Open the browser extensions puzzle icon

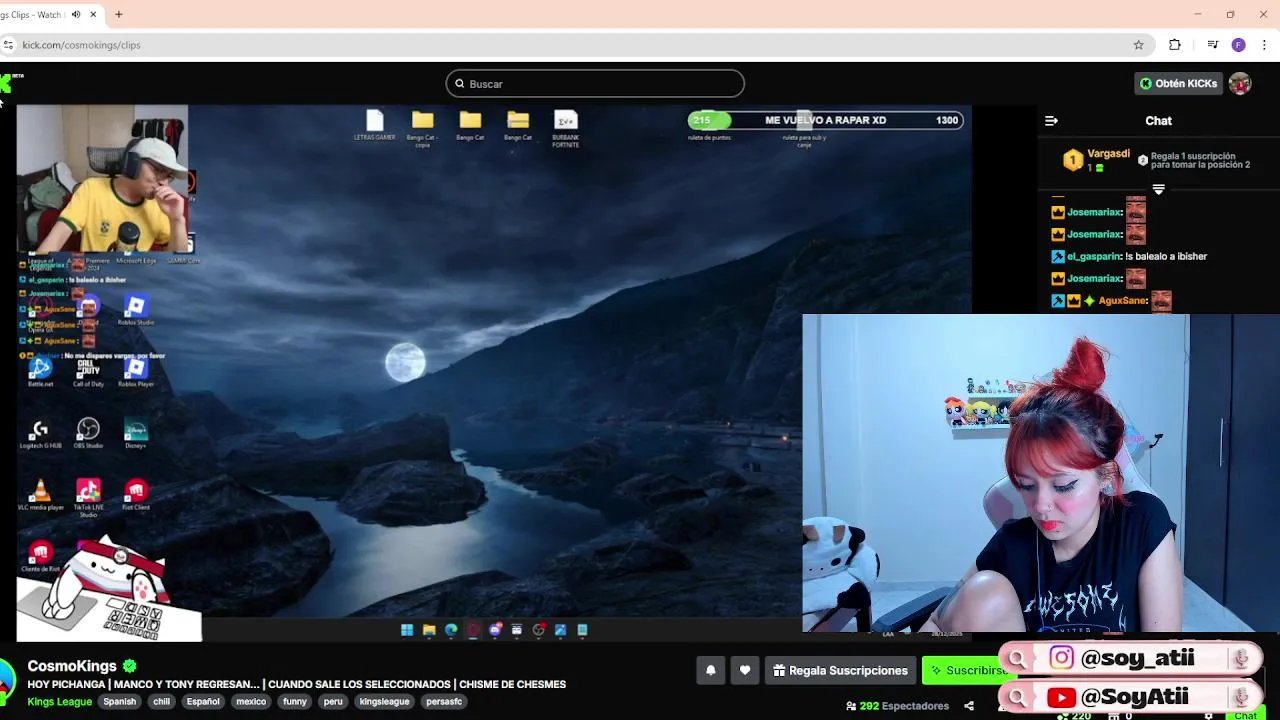coord(1175,45)
